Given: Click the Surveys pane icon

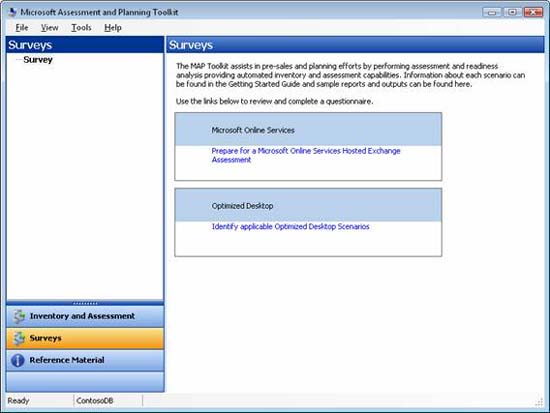Looking at the screenshot, I should click(19, 338).
